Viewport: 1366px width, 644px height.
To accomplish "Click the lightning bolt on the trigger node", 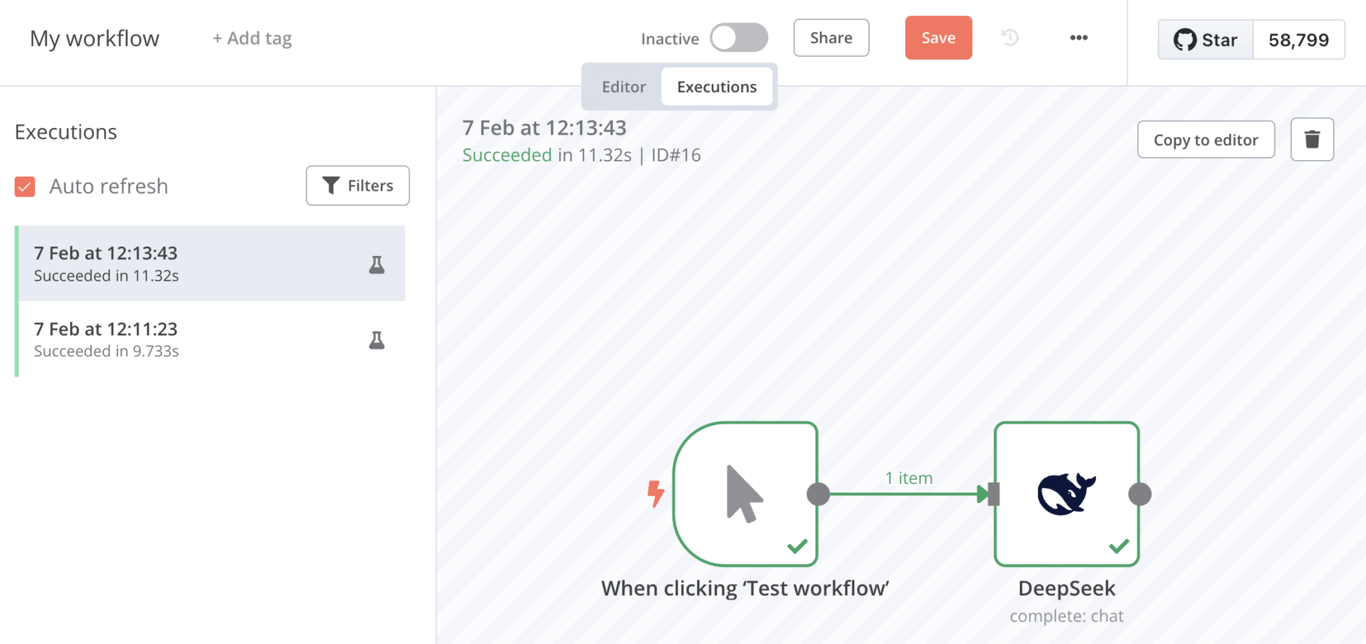I will (655, 493).
